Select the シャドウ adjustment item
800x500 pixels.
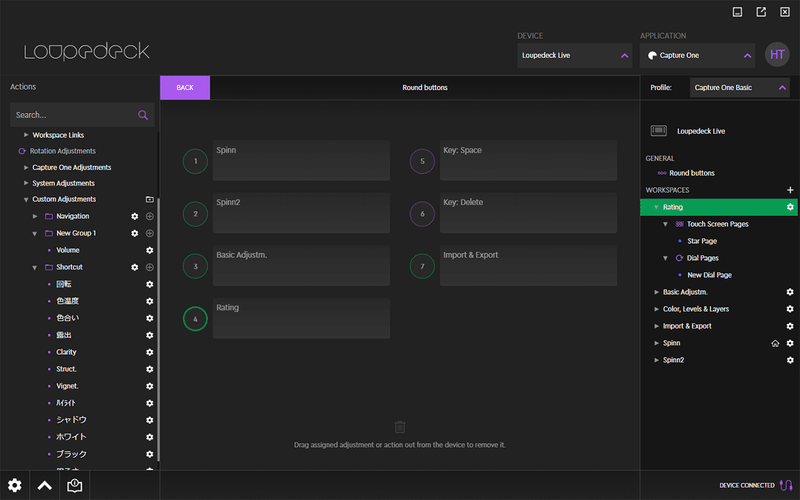(71, 420)
